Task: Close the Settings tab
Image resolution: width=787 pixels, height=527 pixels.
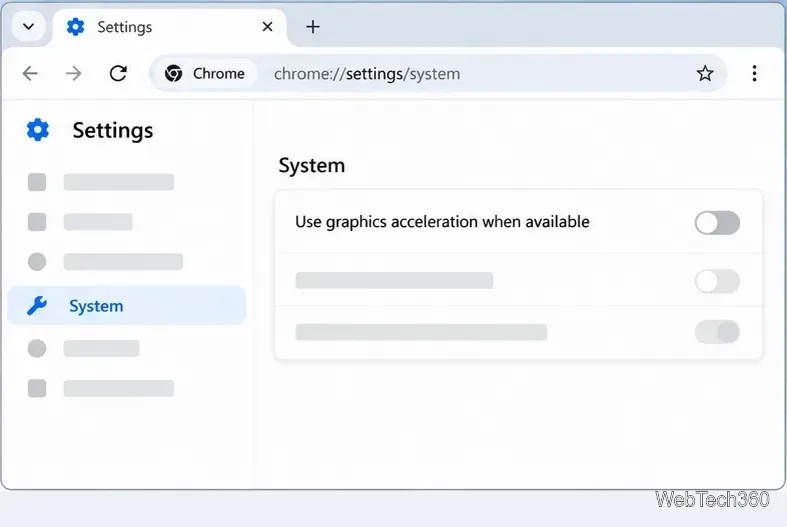Action: [268, 27]
